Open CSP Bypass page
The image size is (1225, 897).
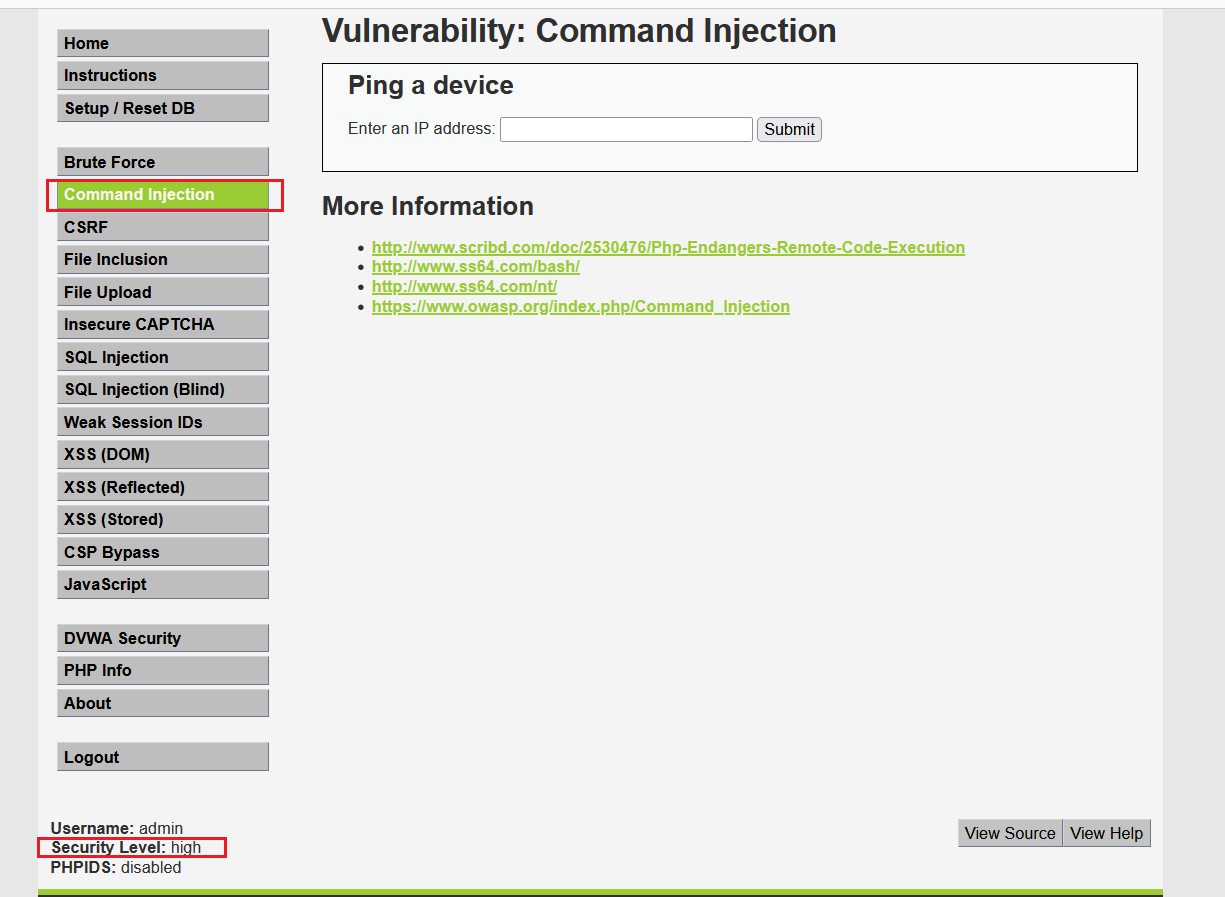162,552
